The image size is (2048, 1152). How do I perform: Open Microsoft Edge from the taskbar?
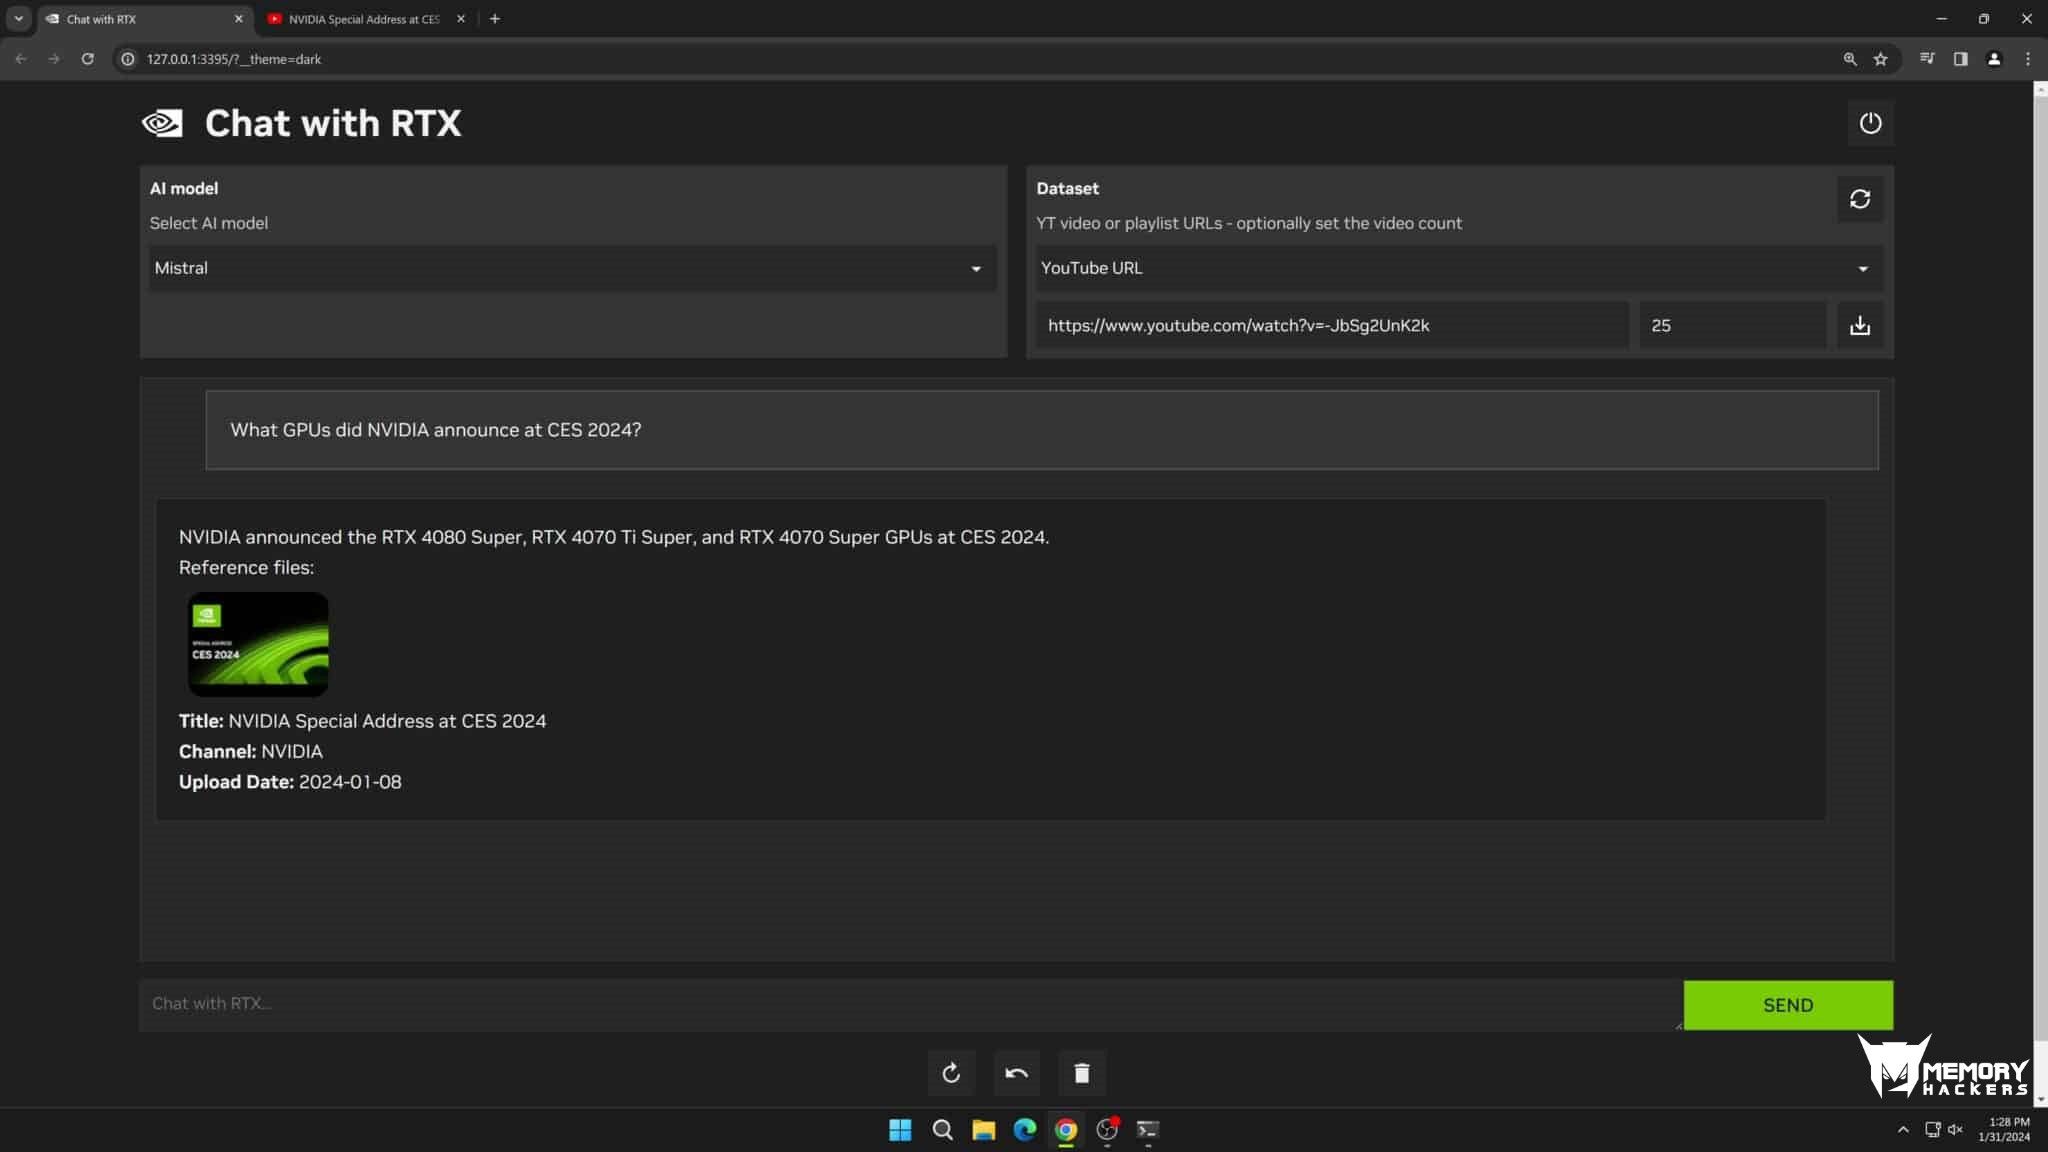[x=1025, y=1130]
